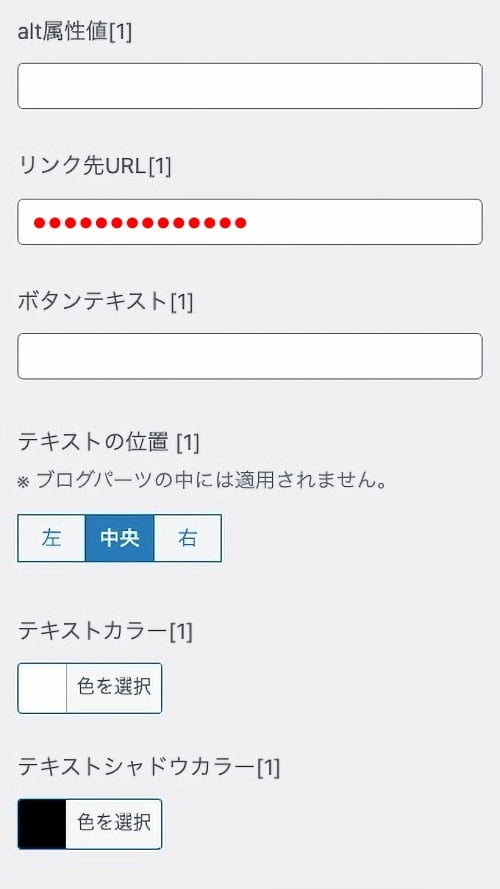The width and height of the screenshot is (500, 889).
Task: Click the ボタンテキスト[1] label
Action: coord(105,302)
